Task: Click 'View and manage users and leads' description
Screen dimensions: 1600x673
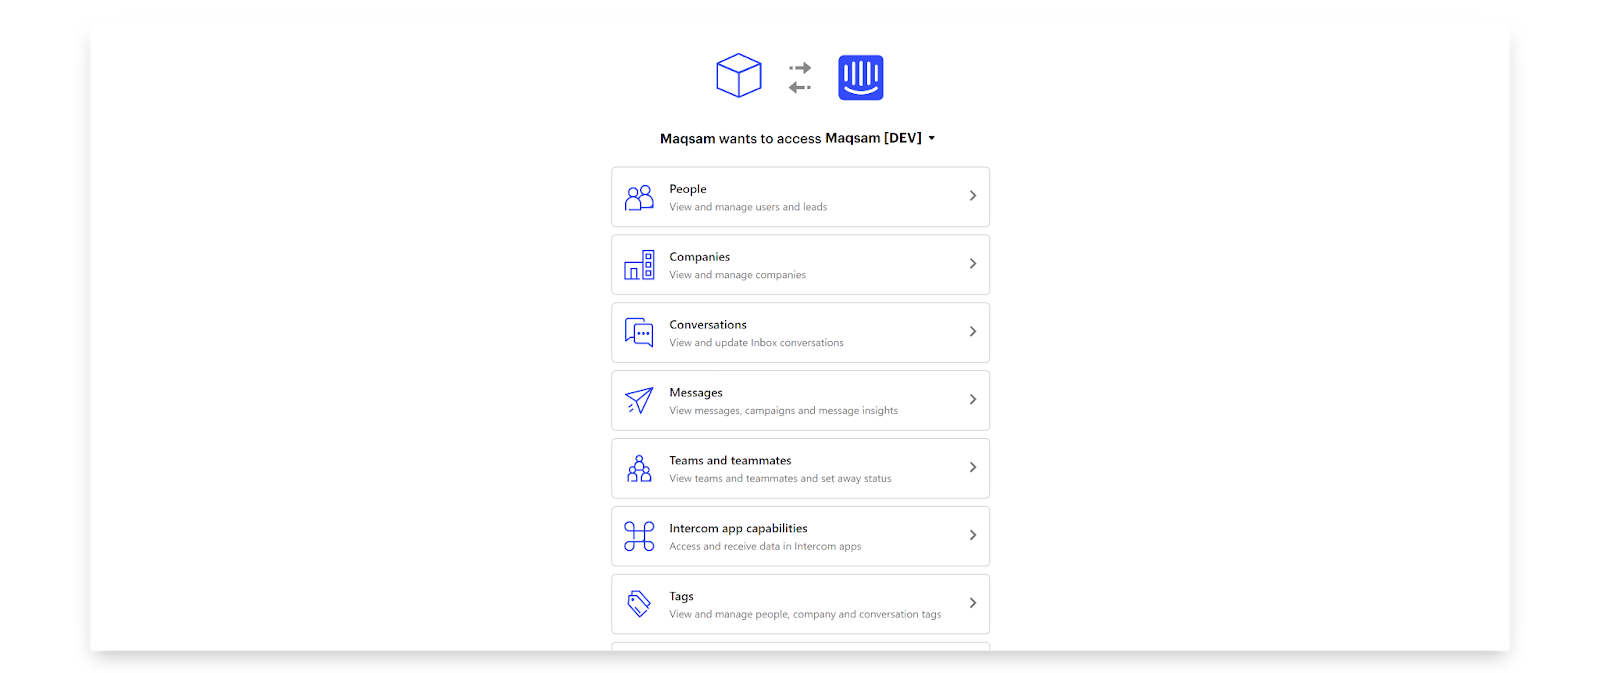Action: (x=748, y=207)
